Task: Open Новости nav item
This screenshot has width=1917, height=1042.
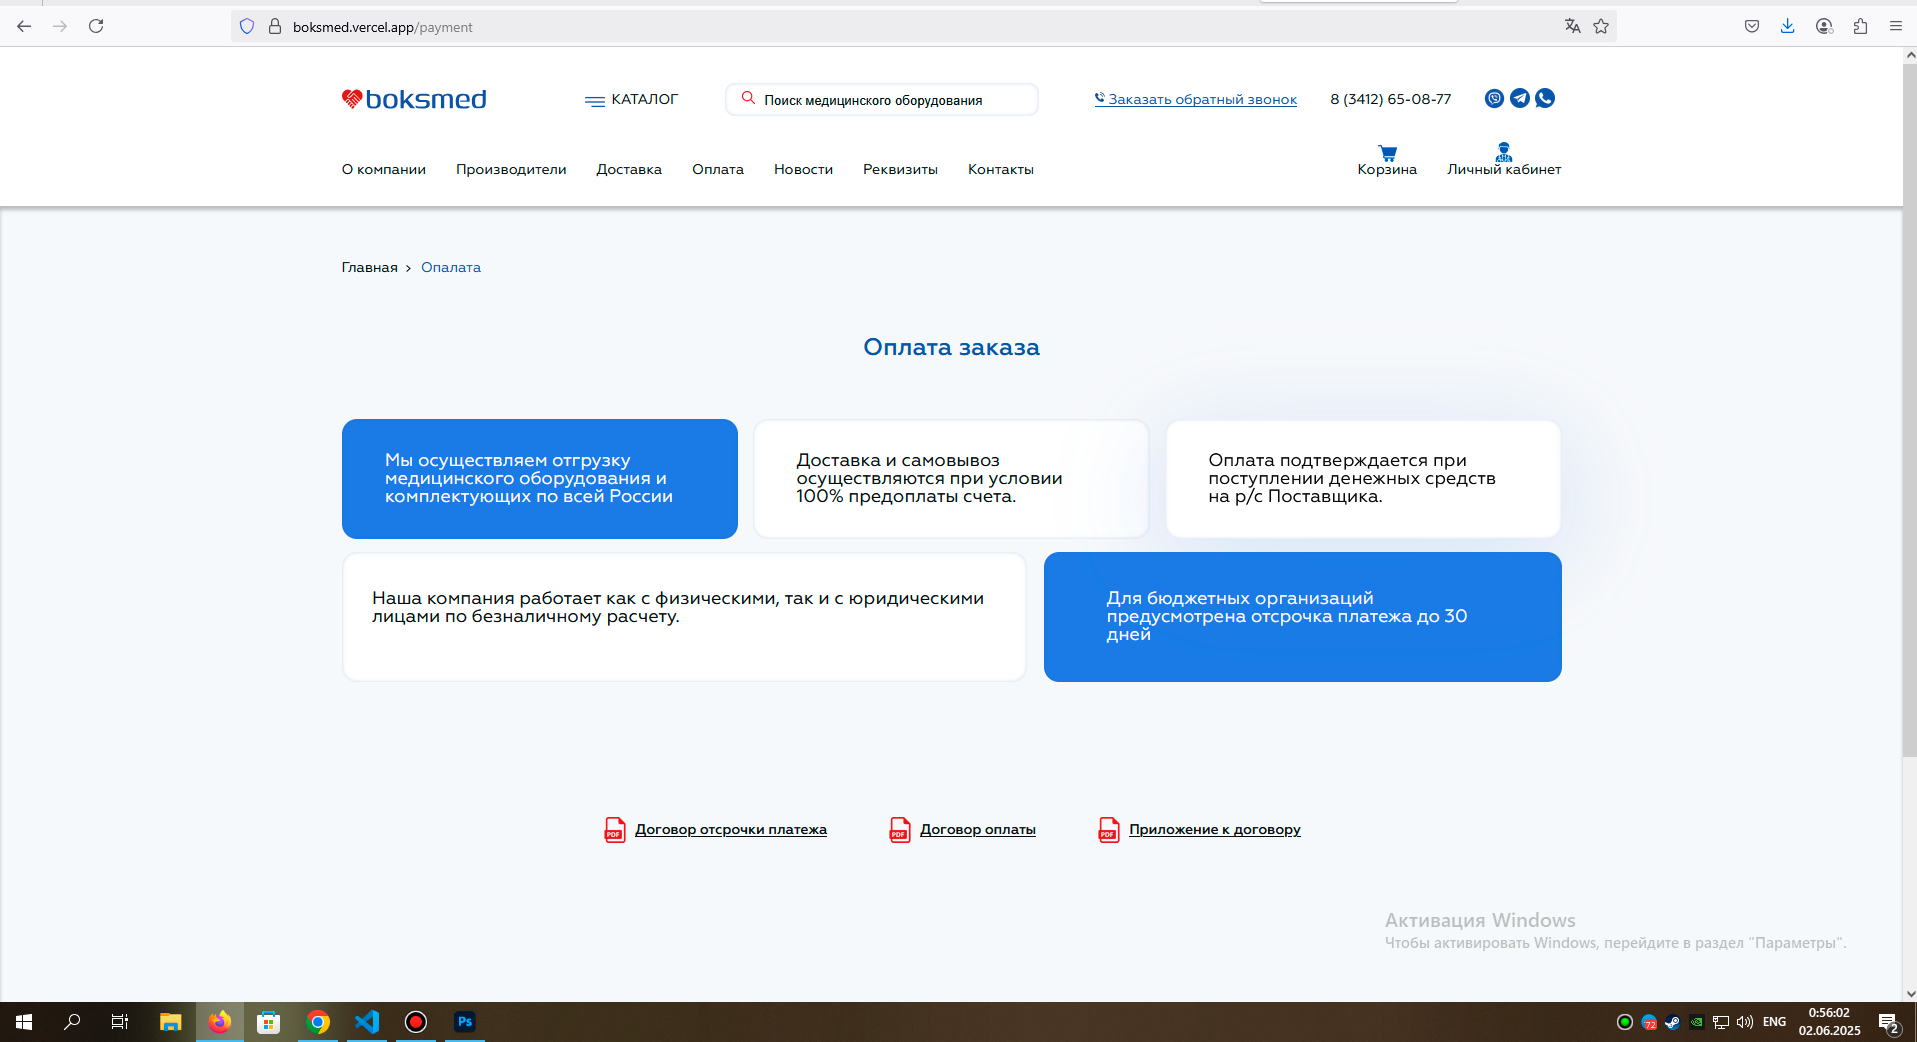Action: coord(803,169)
